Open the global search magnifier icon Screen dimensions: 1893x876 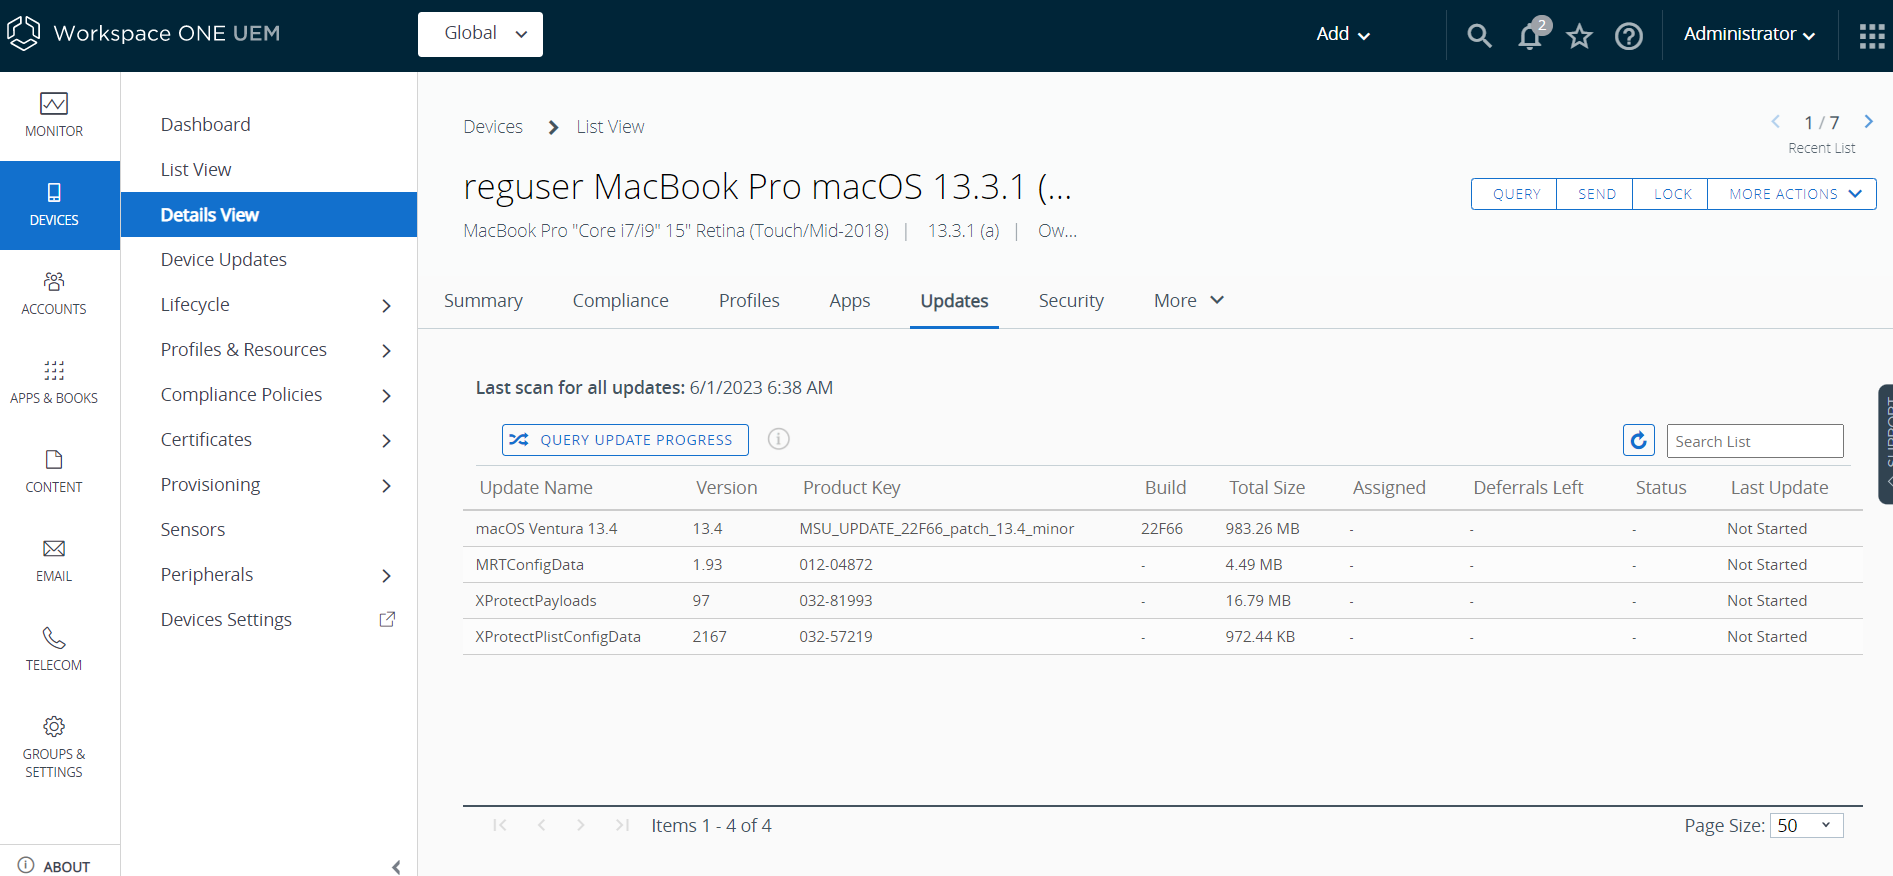click(1479, 36)
